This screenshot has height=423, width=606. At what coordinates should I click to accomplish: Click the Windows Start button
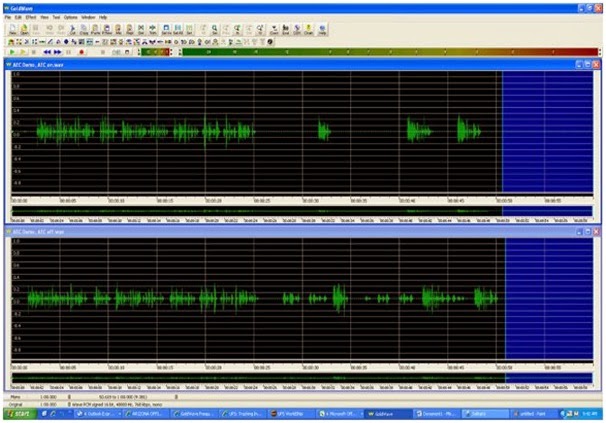19,414
